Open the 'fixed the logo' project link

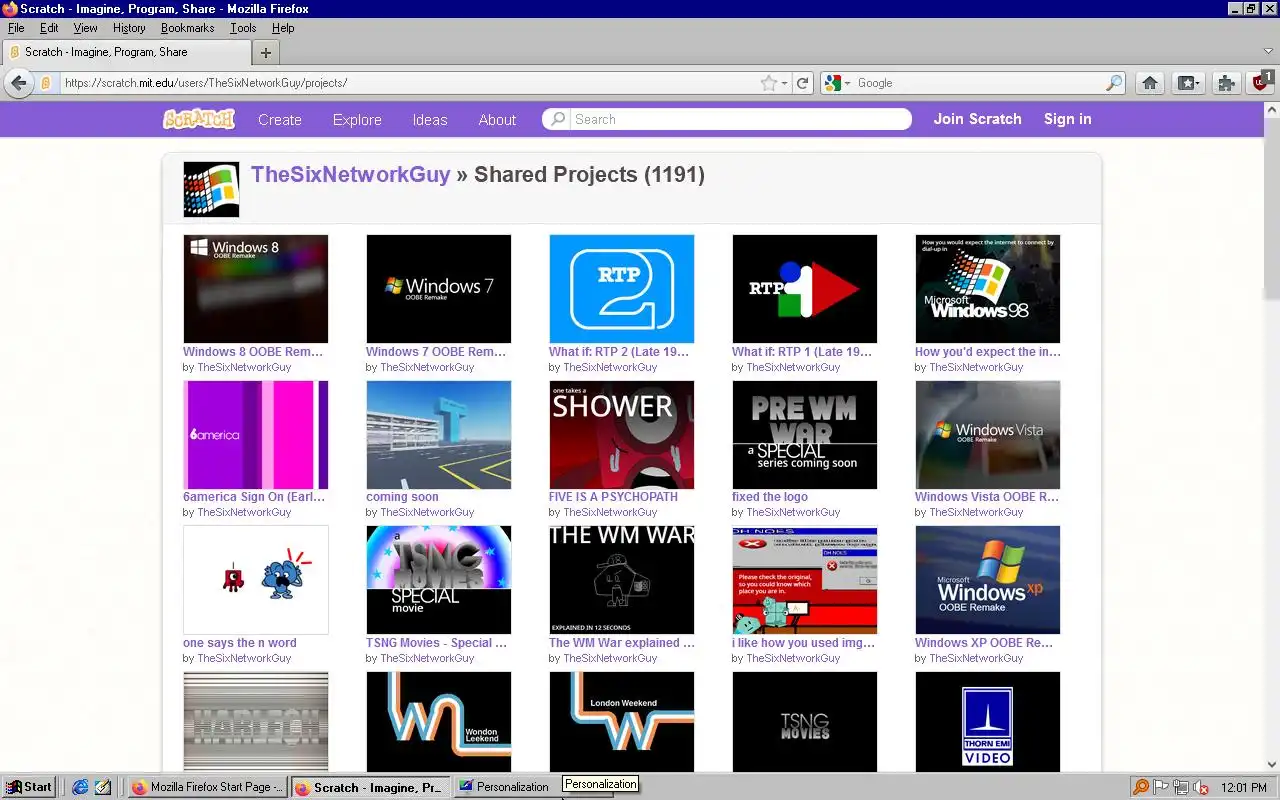click(x=770, y=497)
